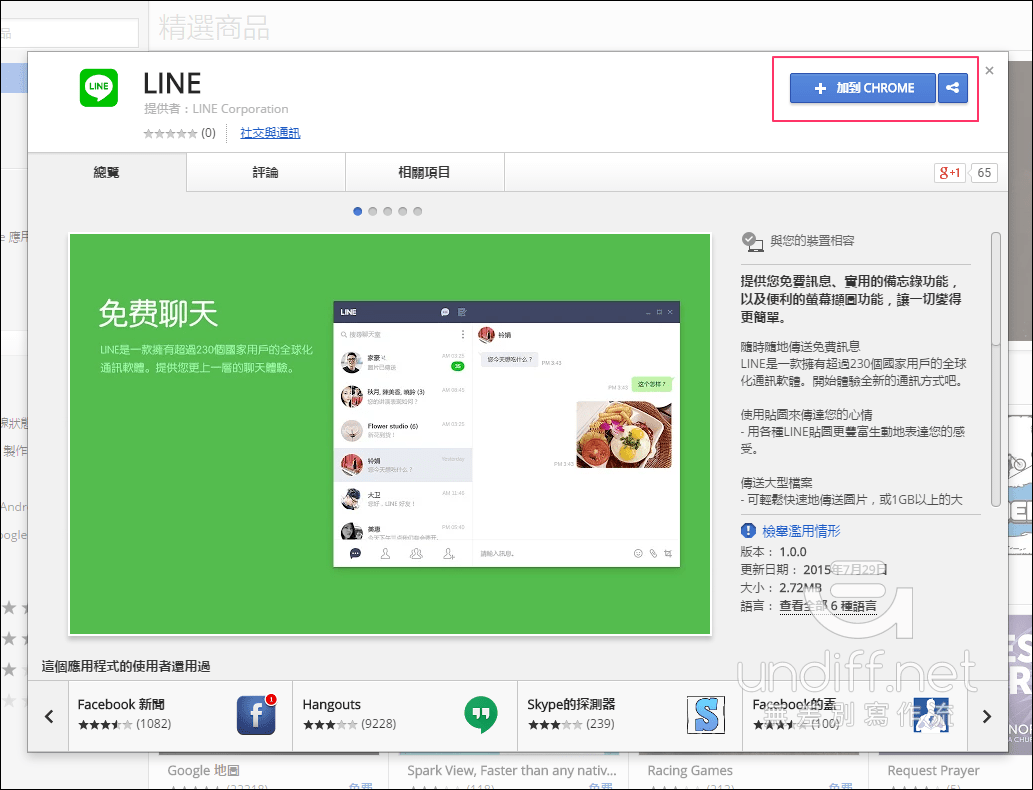Click the chats tab icon in LINE preview

click(x=355, y=553)
